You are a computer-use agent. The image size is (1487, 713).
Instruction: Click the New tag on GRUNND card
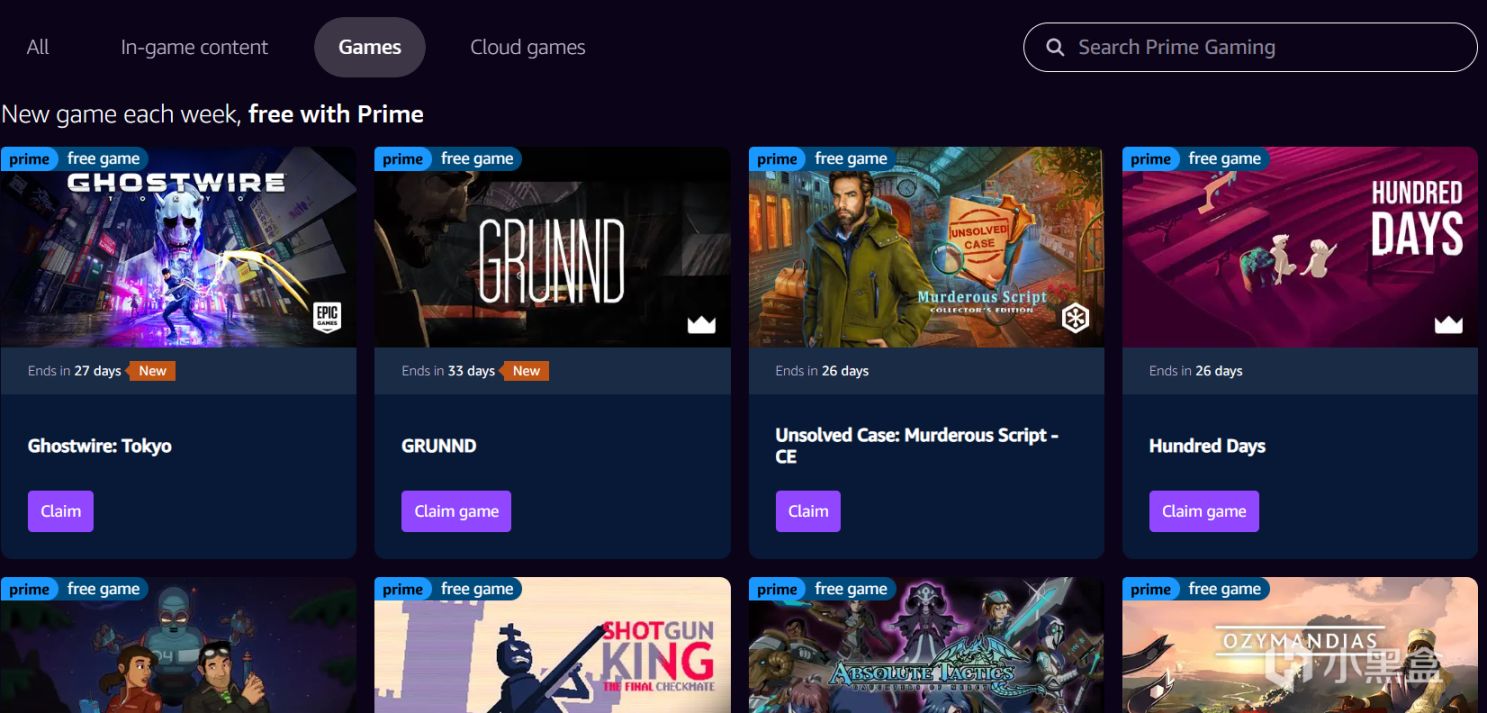click(x=526, y=371)
